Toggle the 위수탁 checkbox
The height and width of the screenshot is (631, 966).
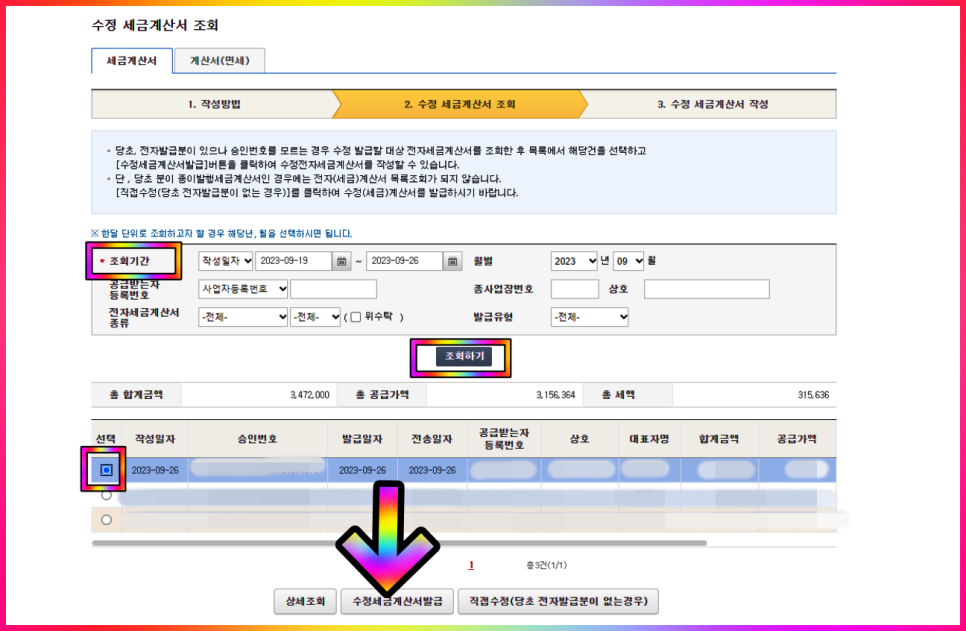coord(355,317)
